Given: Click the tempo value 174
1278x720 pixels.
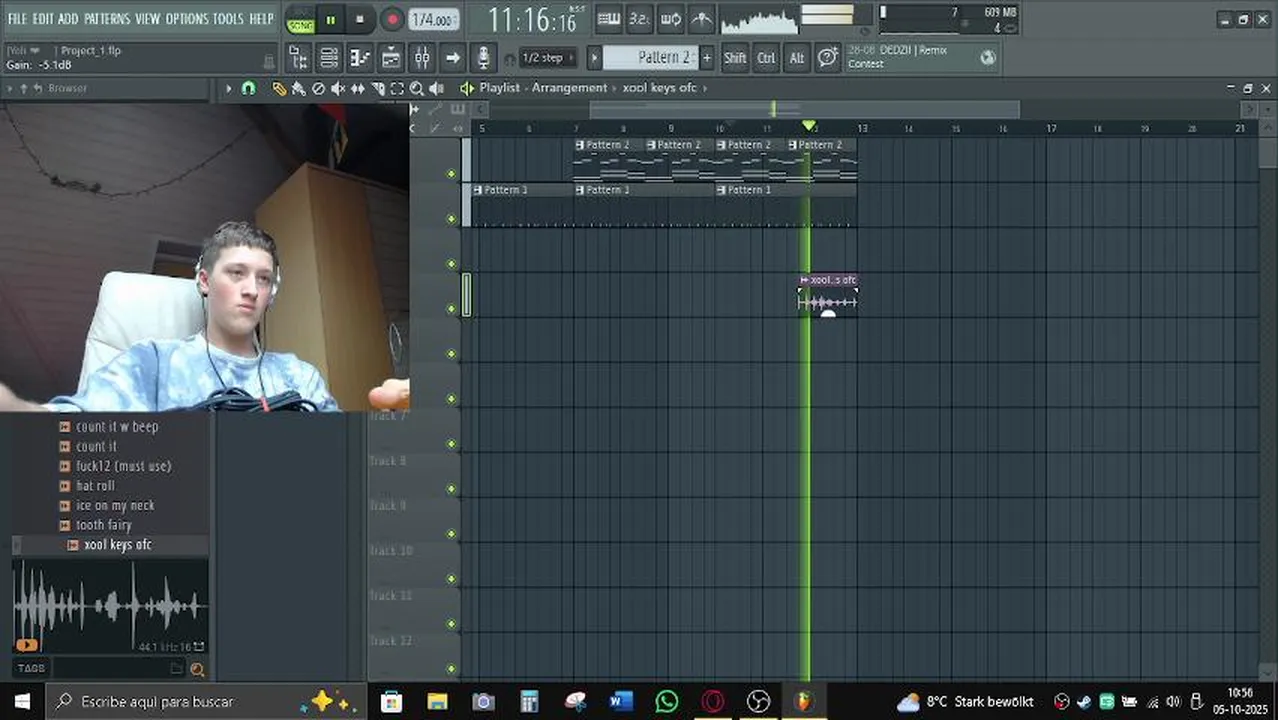Looking at the screenshot, I should pos(434,20).
